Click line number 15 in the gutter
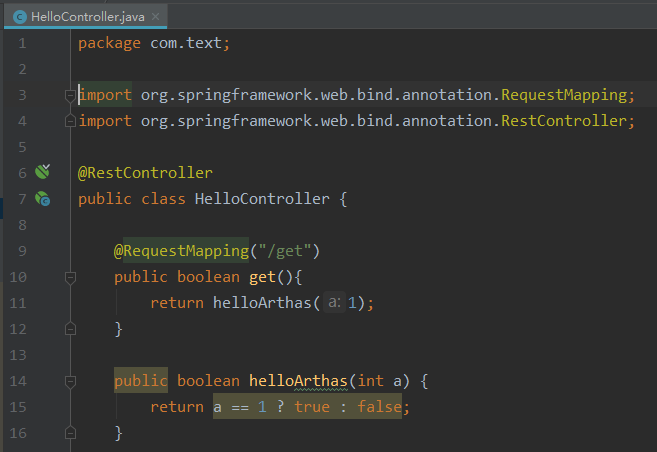Image resolution: width=657 pixels, height=452 pixels. [x=18, y=407]
